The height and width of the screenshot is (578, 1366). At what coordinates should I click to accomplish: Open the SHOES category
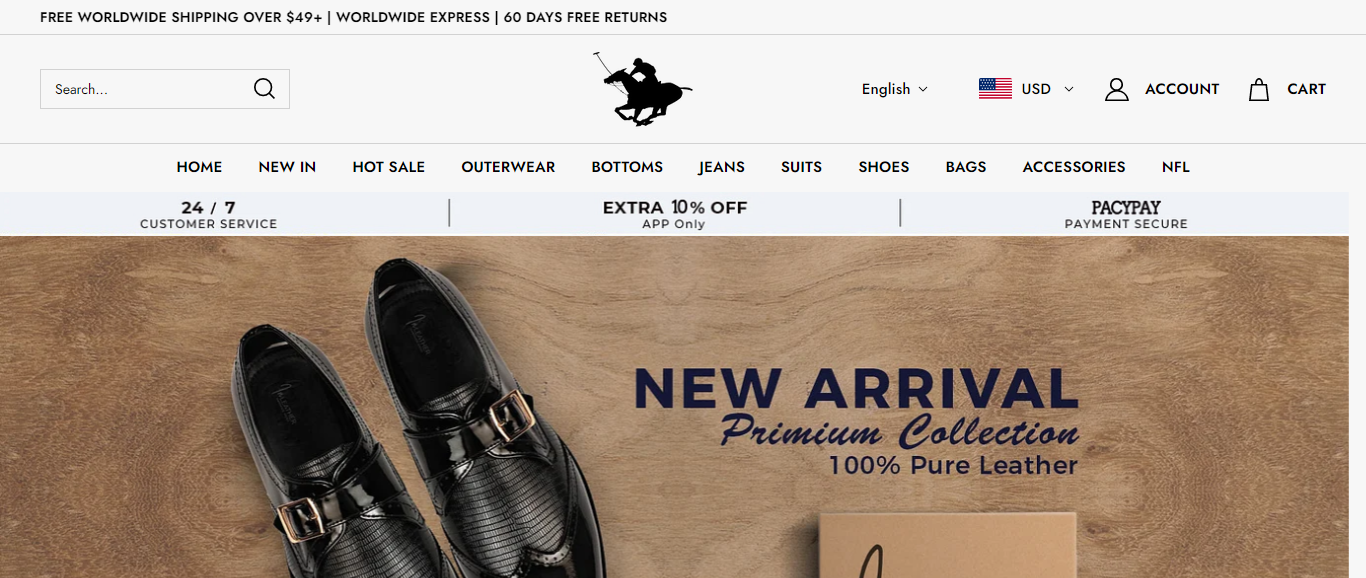pyautogui.click(x=884, y=167)
